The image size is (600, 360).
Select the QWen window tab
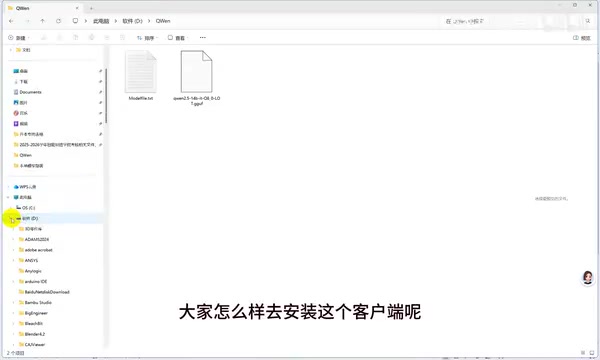(x=43, y=8)
